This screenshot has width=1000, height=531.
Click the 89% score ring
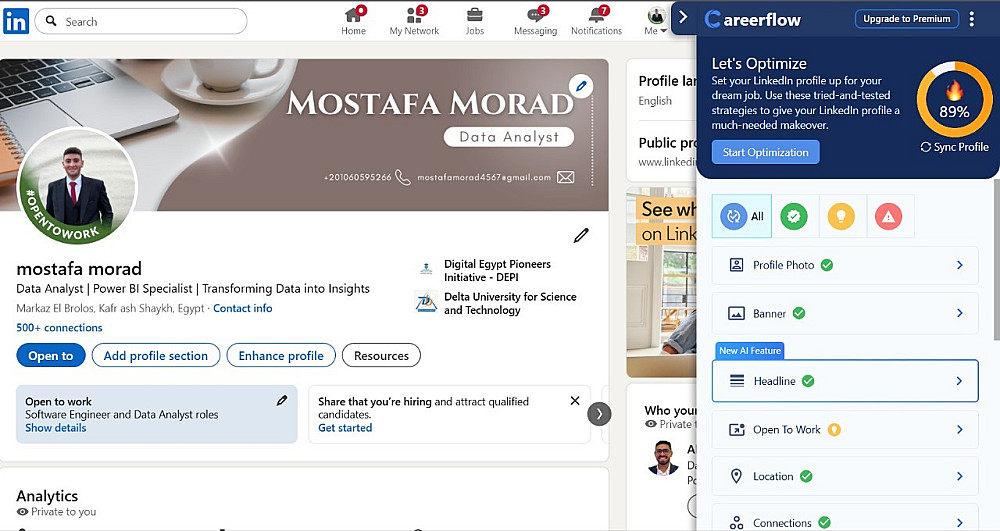pyautogui.click(x=954, y=99)
